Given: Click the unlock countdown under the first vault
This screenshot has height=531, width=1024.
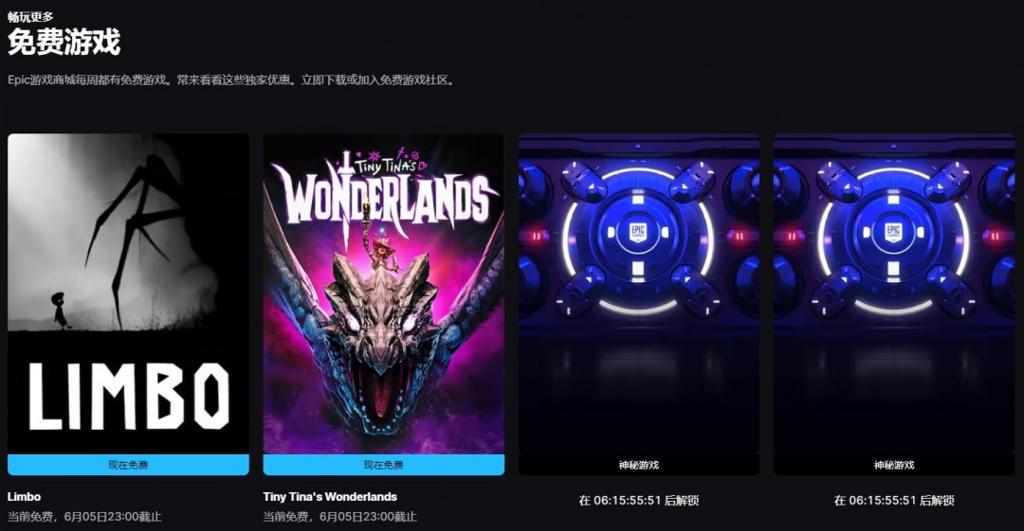Looking at the screenshot, I should point(639,500).
